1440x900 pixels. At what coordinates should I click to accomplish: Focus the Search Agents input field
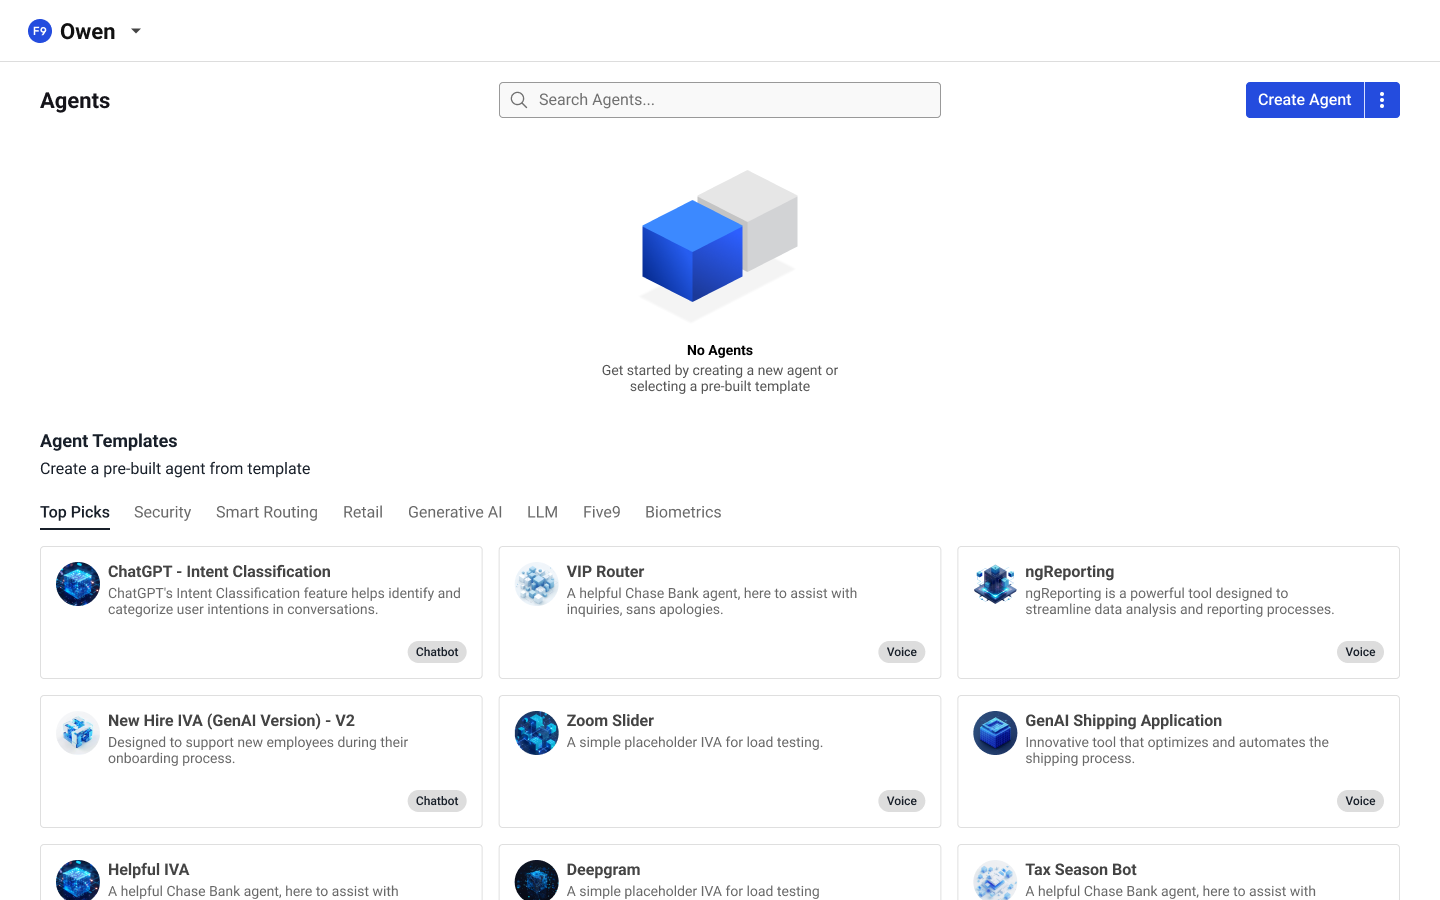(720, 100)
